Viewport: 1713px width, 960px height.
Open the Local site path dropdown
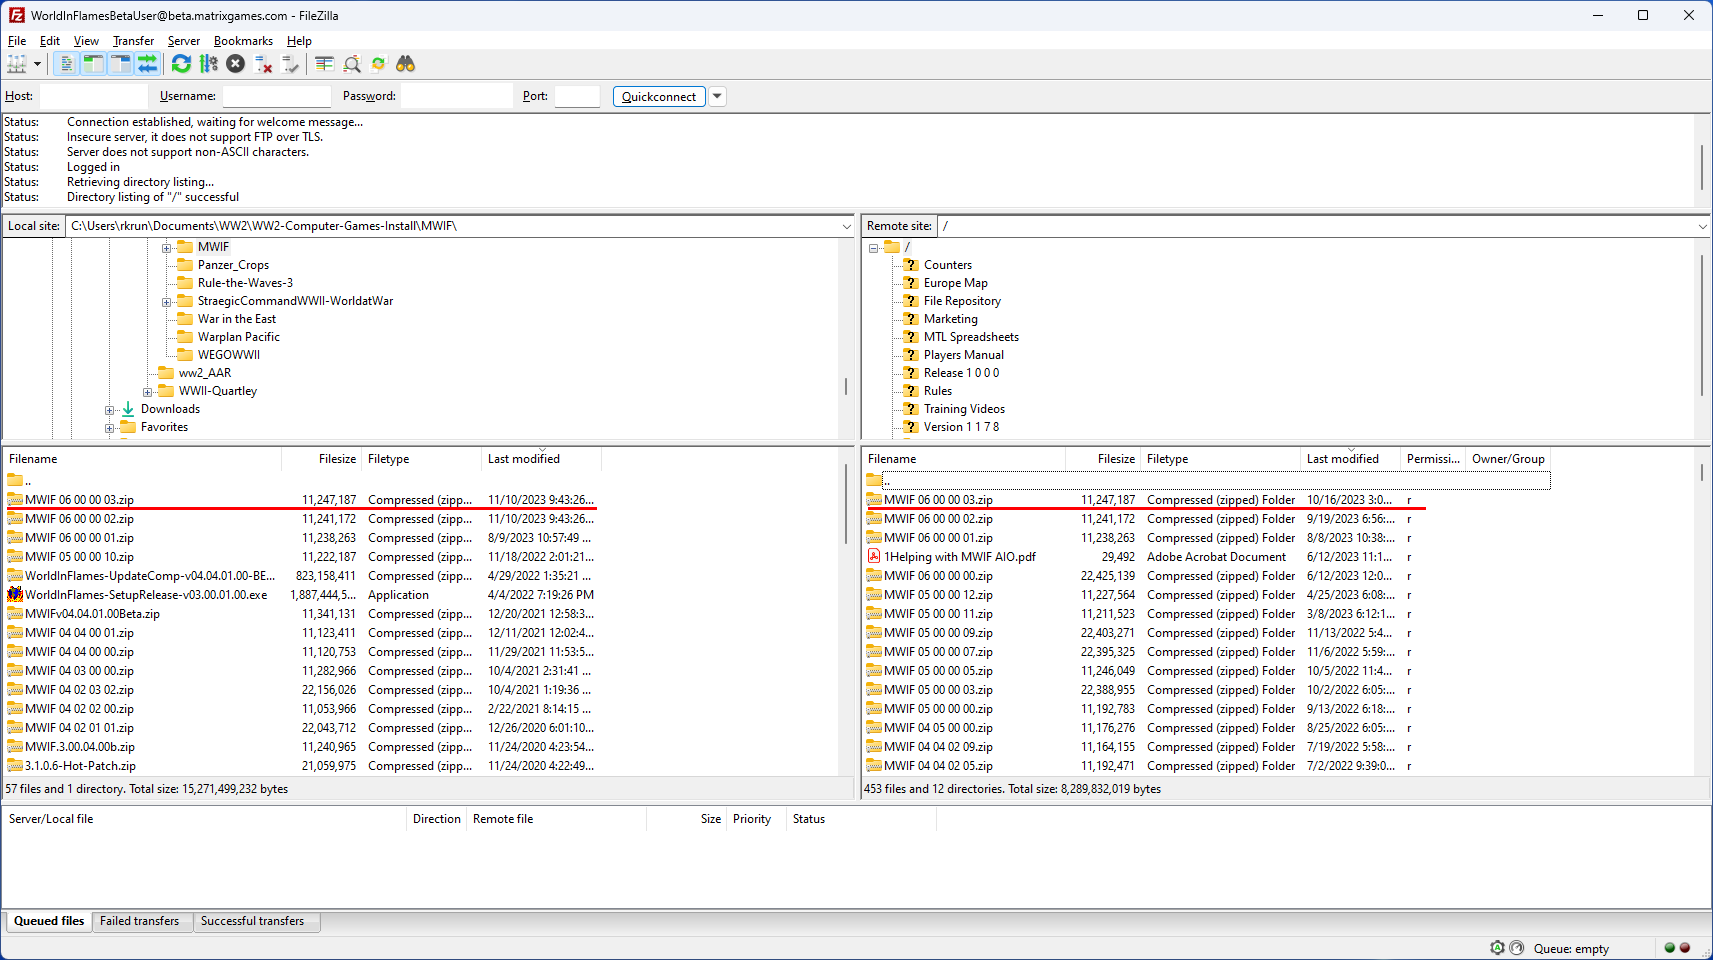[x=846, y=227]
